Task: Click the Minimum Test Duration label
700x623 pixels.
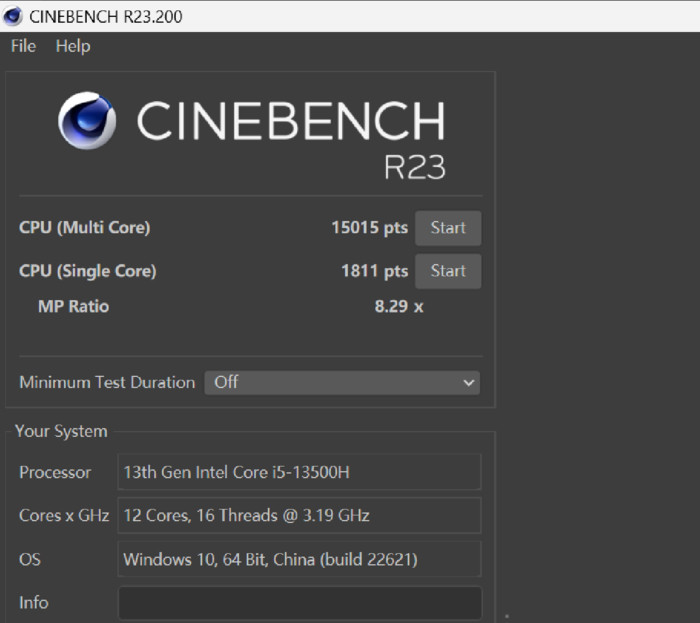Action: coord(107,382)
